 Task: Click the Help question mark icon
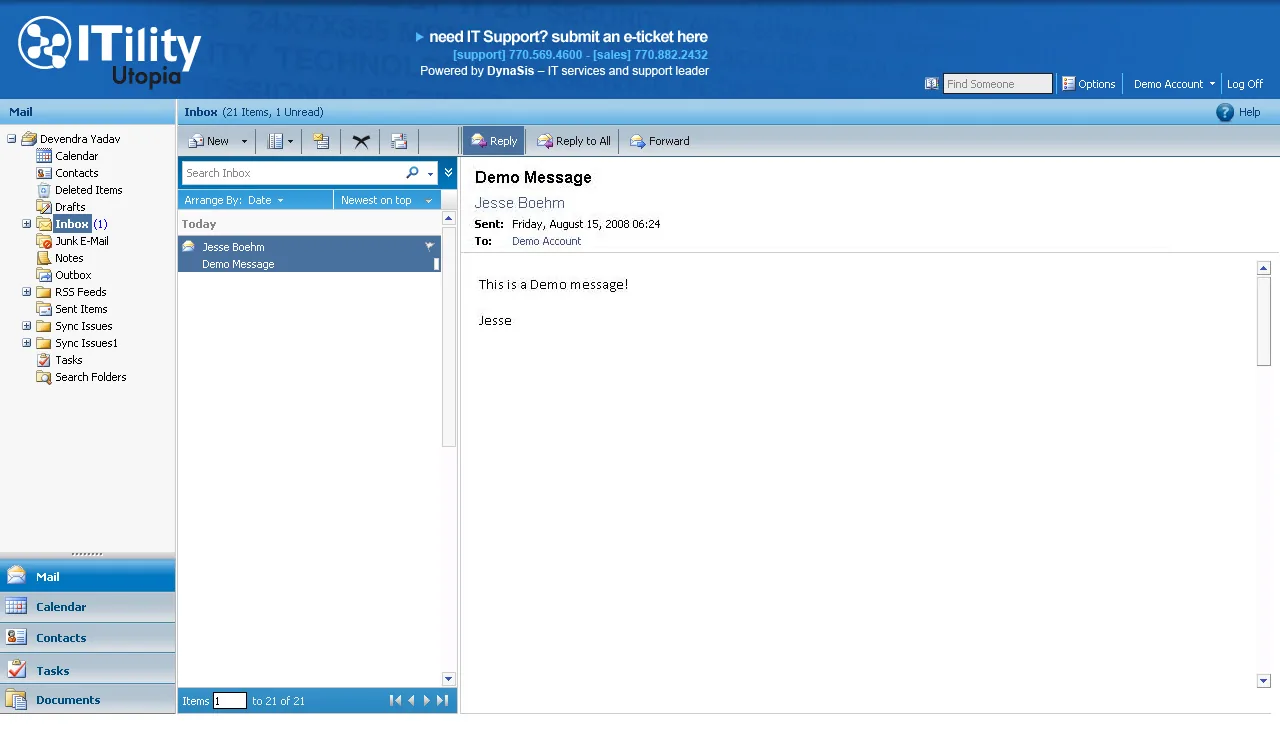1225,112
